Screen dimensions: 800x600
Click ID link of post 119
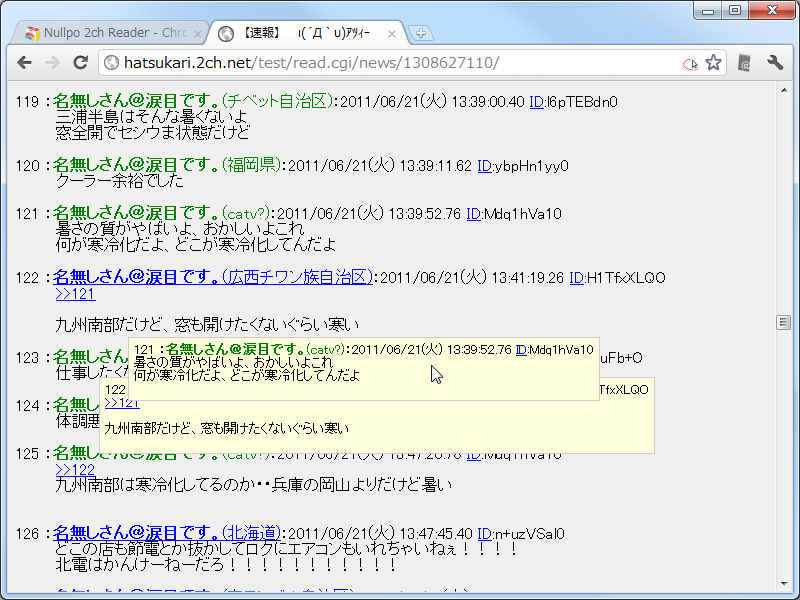pos(537,101)
